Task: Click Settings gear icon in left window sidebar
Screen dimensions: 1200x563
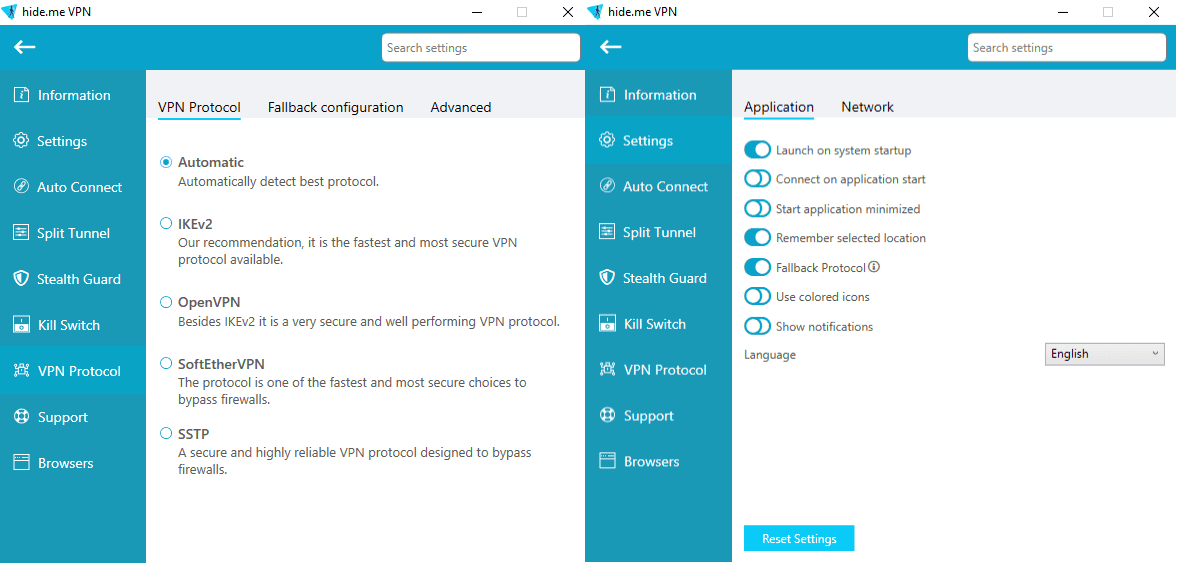Action: tap(20, 141)
